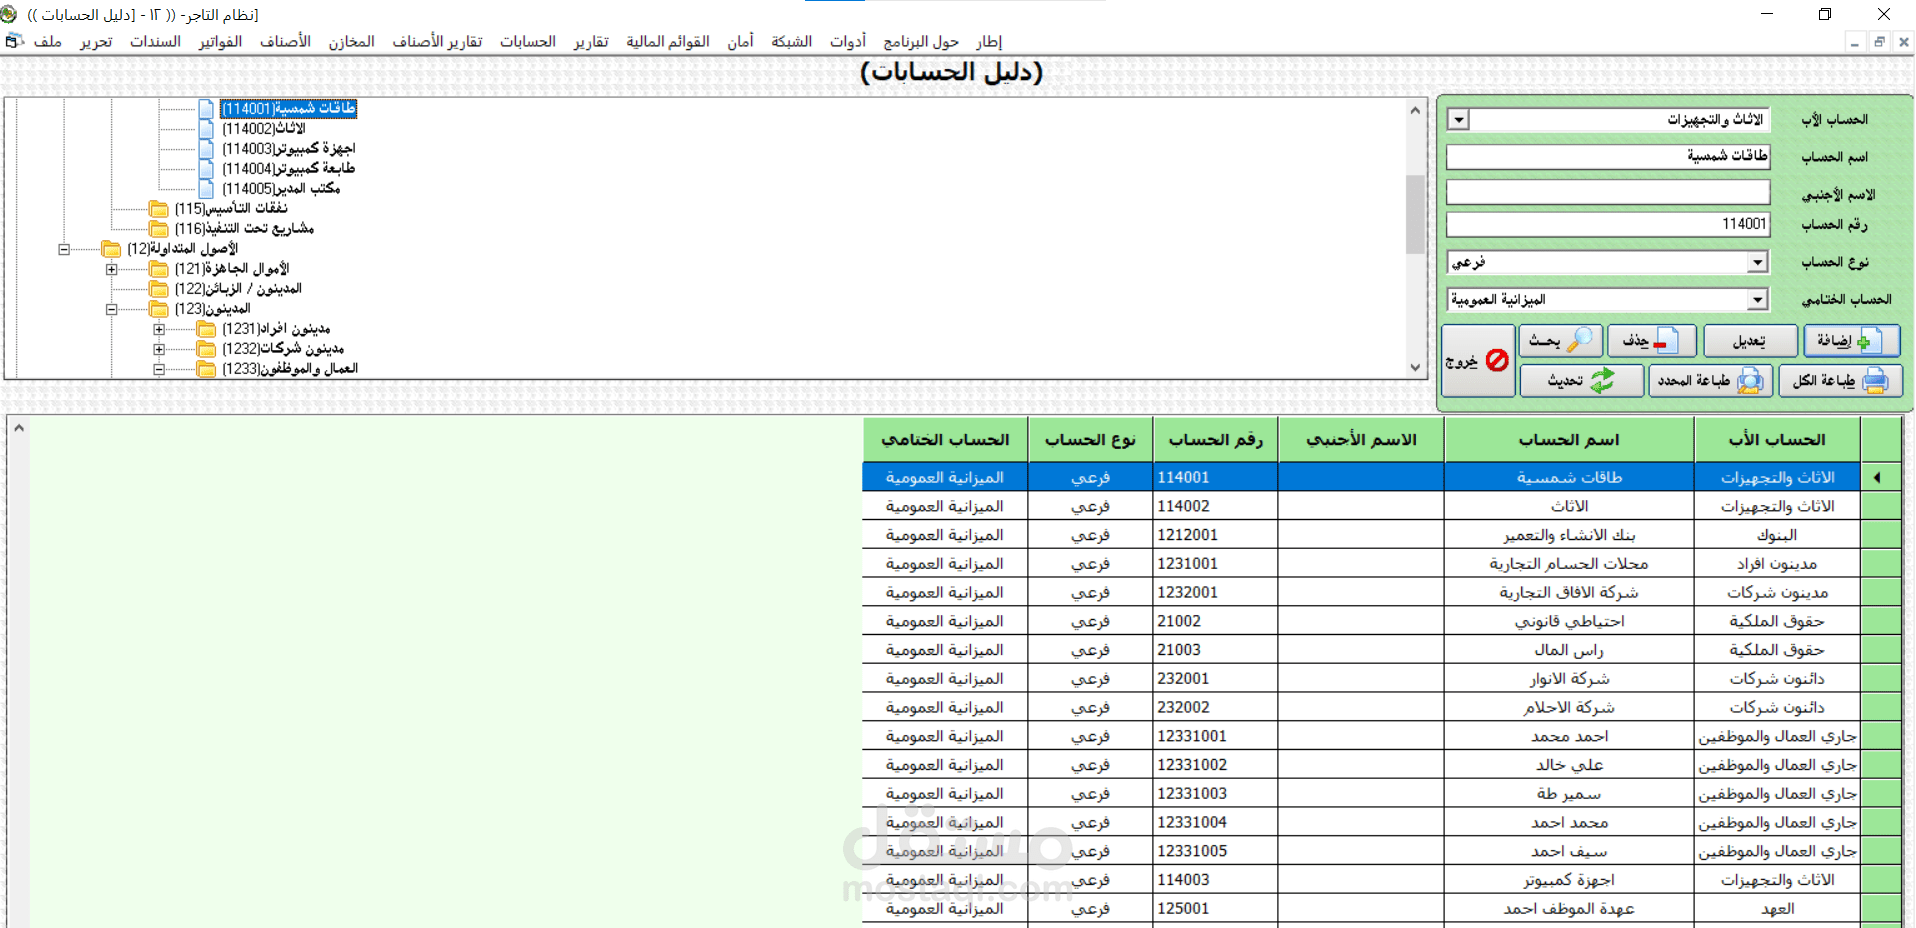Open search with the بحث button
Image resolution: width=1916 pixels, height=928 pixels.
pyautogui.click(x=1560, y=341)
